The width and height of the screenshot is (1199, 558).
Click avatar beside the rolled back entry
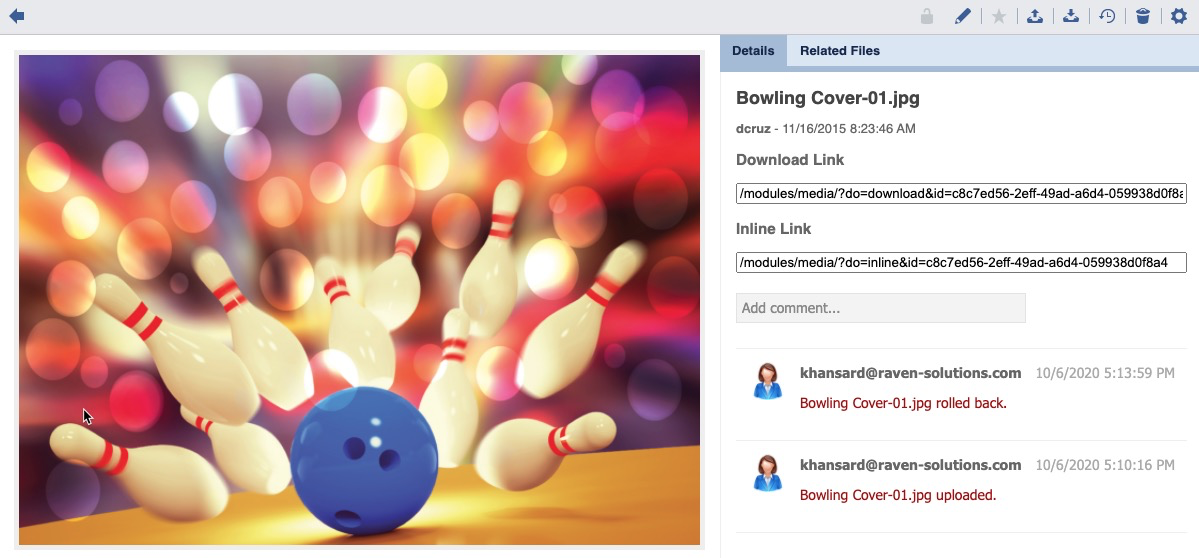click(768, 381)
